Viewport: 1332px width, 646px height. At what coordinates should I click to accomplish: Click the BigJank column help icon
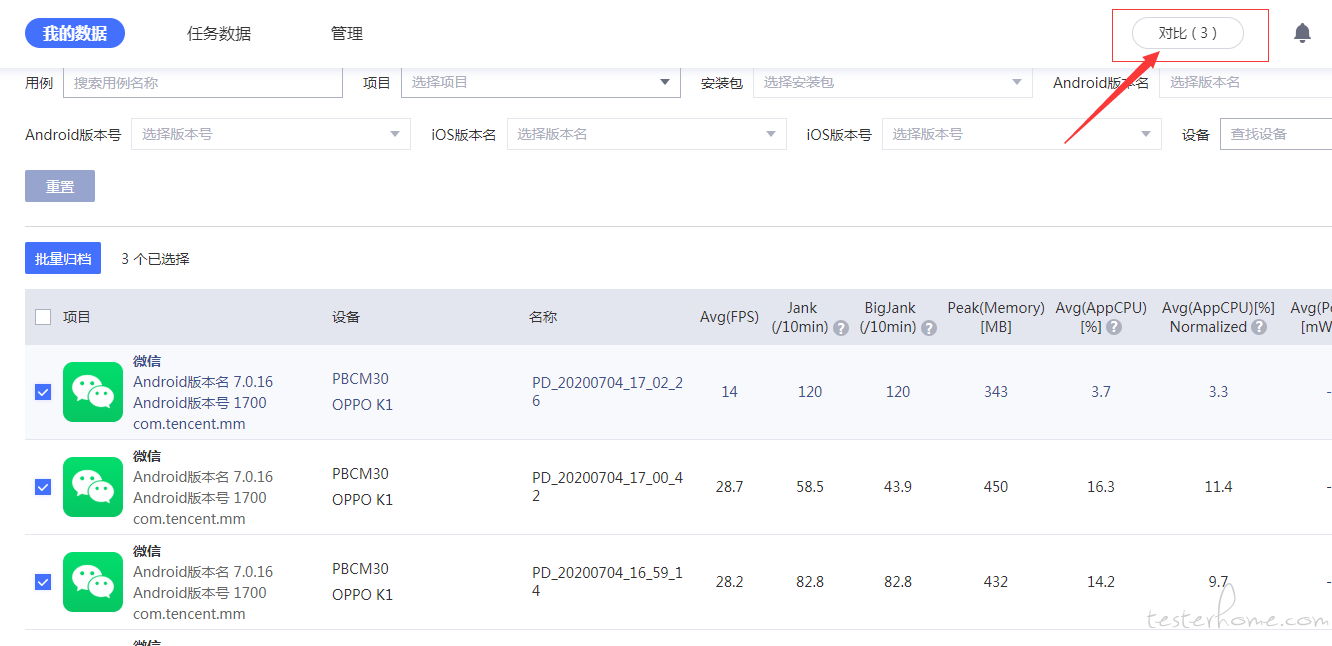click(929, 328)
